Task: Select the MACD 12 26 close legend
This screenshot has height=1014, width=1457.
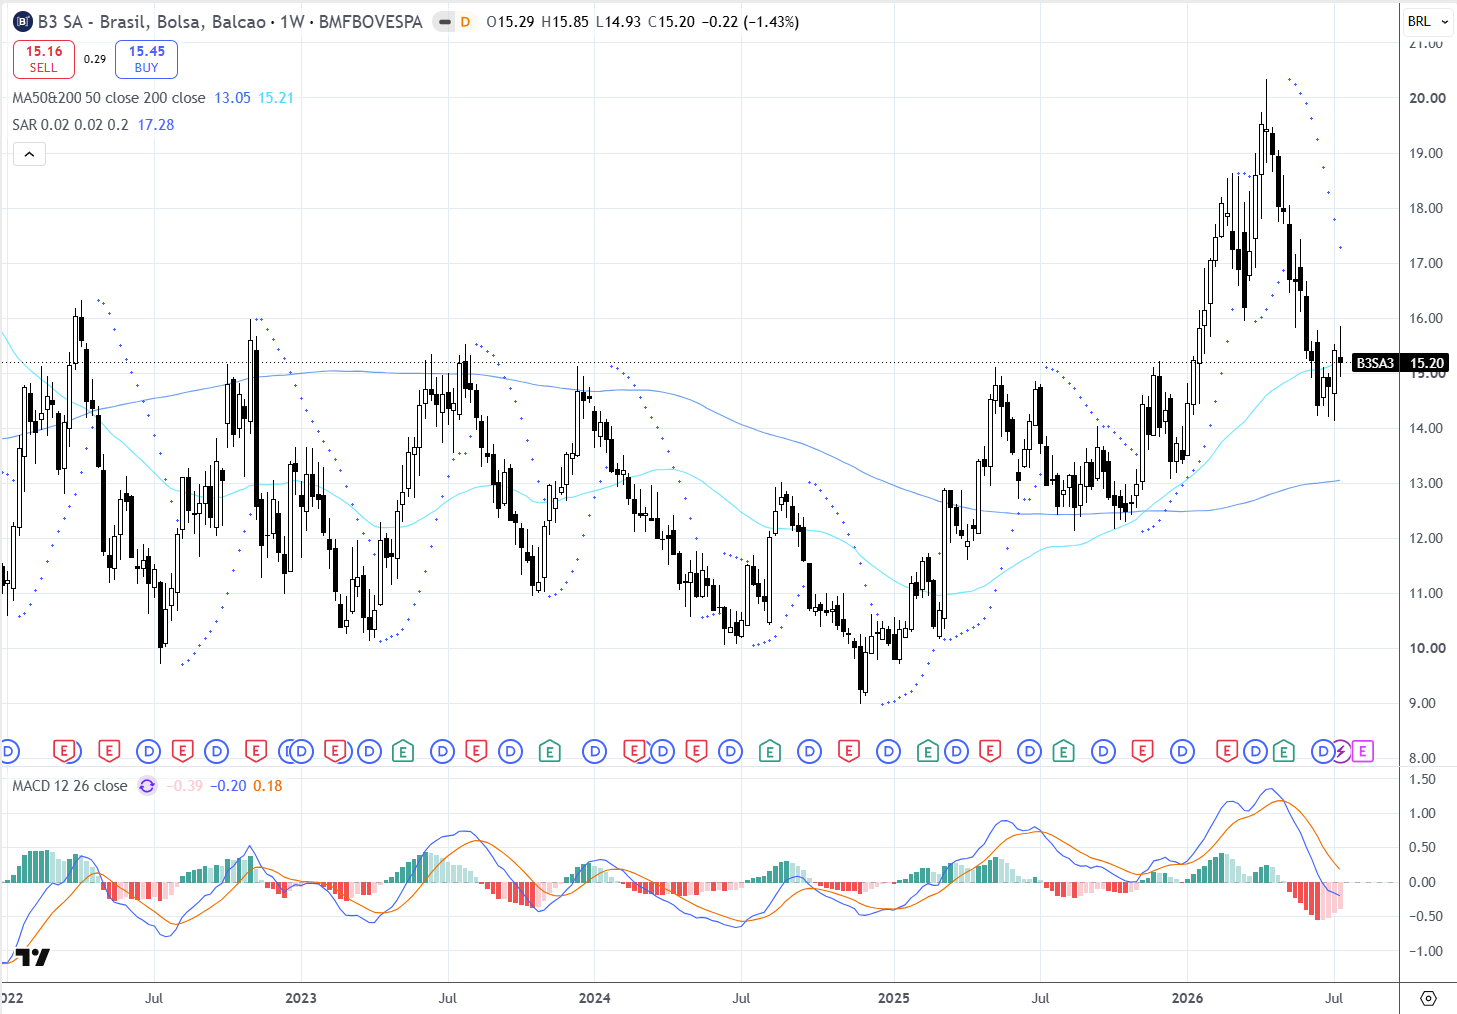Action: pyautogui.click(x=70, y=786)
